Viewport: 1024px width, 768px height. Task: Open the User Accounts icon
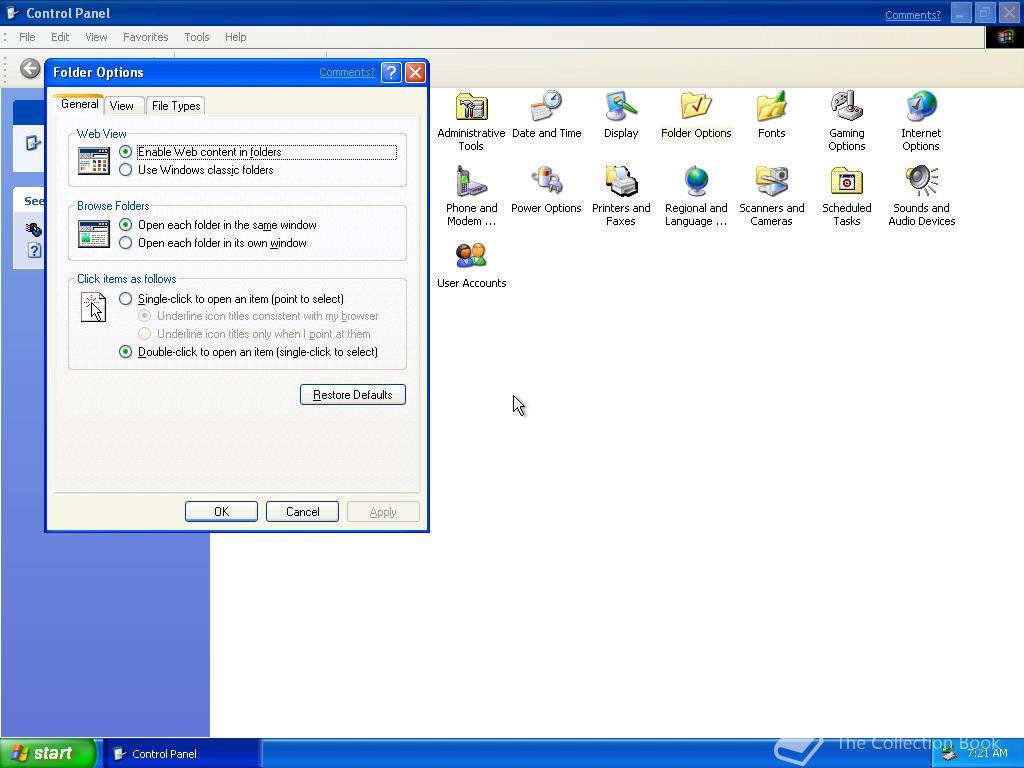coord(471,265)
